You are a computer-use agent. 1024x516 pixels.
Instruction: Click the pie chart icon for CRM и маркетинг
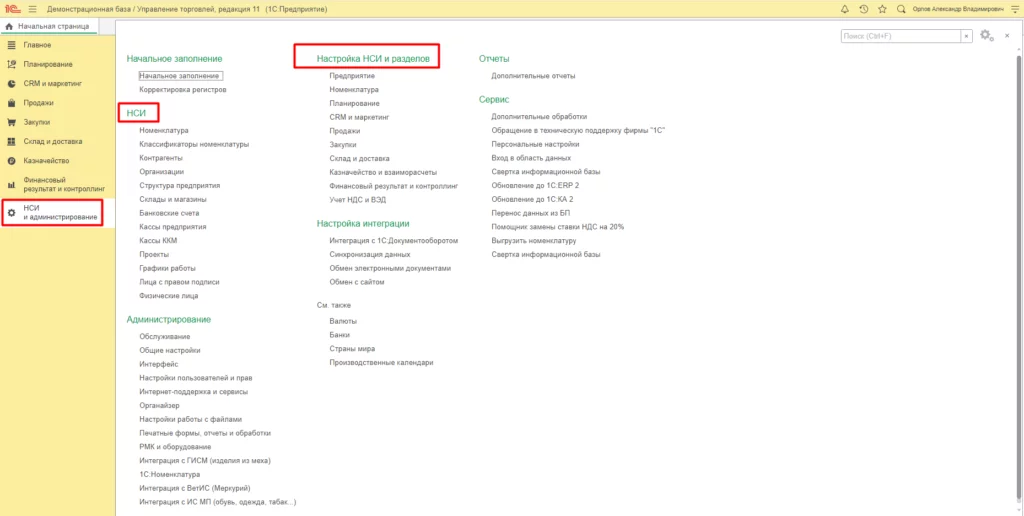(11, 84)
